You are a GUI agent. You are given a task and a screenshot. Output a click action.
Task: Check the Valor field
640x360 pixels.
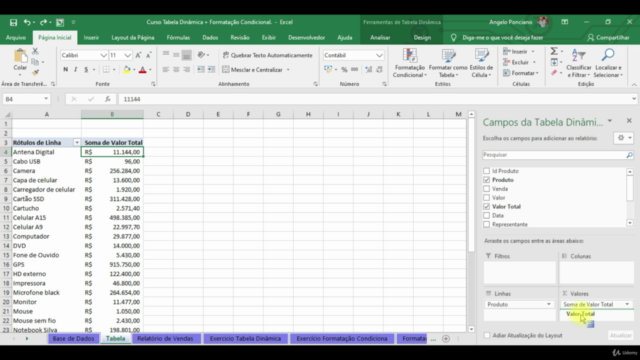[x=486, y=198]
